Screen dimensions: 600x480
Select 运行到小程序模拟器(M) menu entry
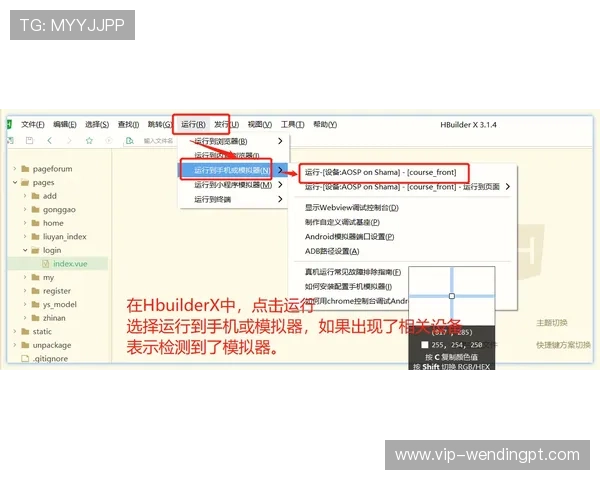[x=234, y=184]
